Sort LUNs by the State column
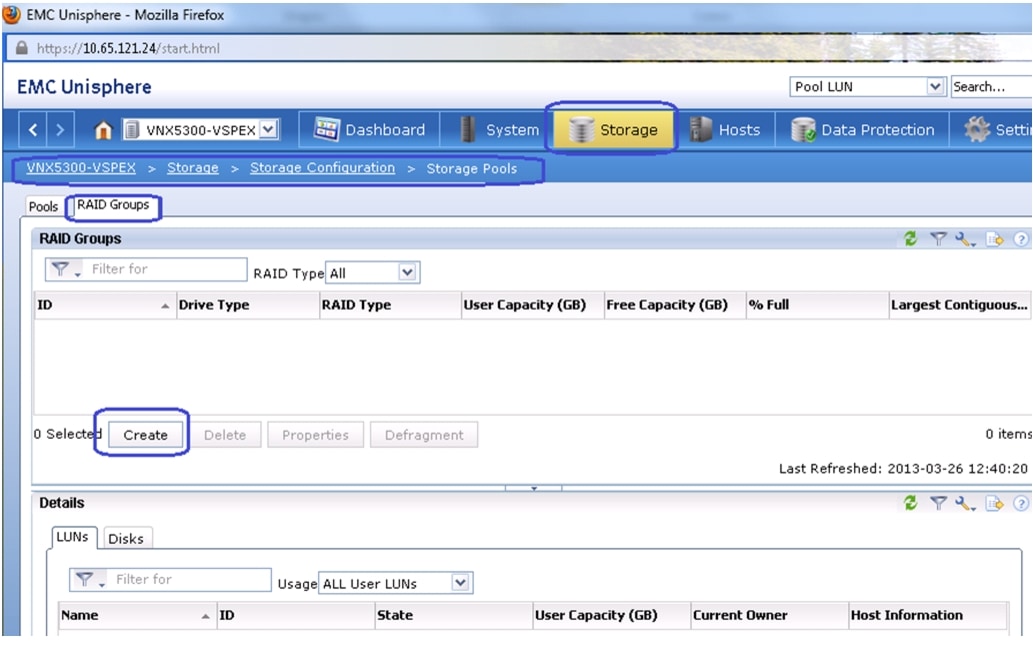Screen dimensions: 1033x666 point(453,615)
